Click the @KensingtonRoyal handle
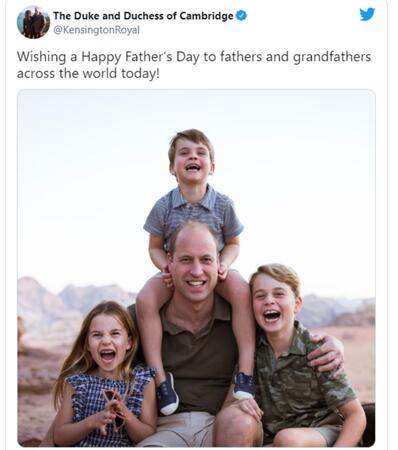398x450 pixels. tap(96, 30)
